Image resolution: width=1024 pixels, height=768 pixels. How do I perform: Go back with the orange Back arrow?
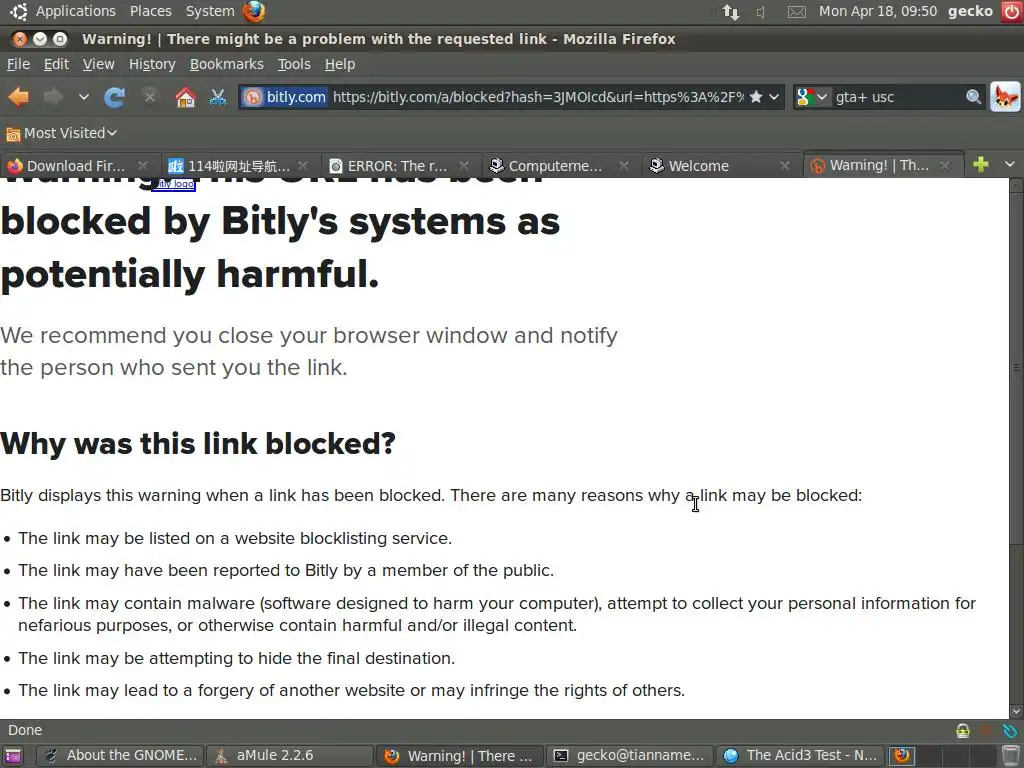(x=18, y=97)
